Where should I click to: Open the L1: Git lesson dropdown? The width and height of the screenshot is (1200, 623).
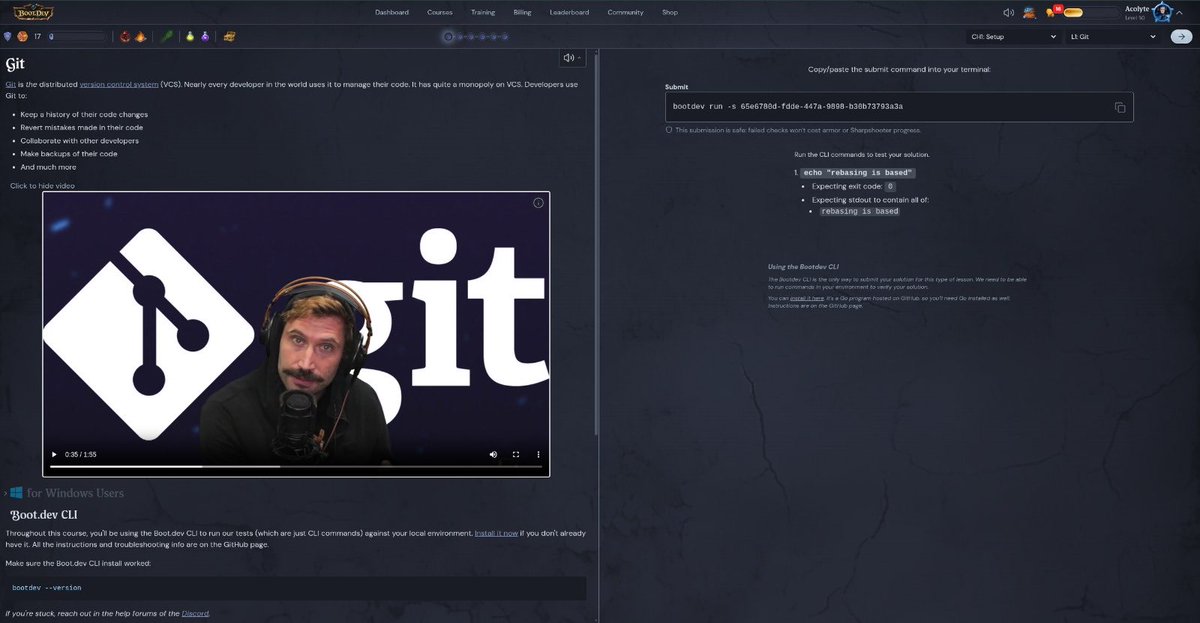point(1113,37)
